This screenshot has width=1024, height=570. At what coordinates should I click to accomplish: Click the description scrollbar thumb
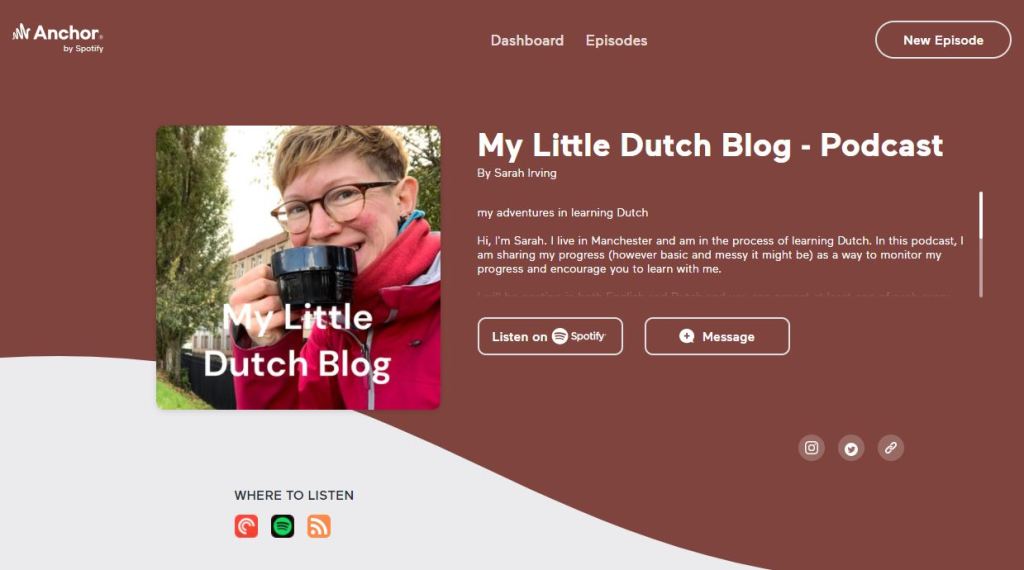click(981, 215)
